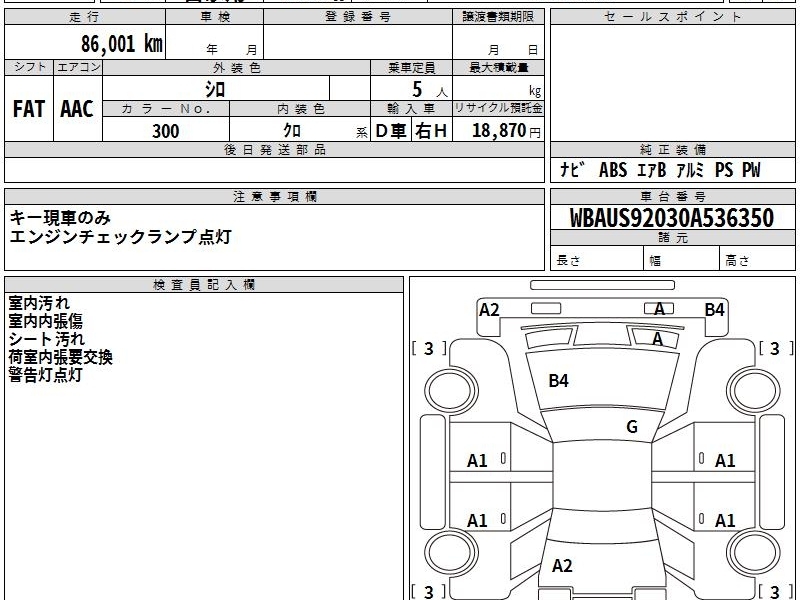
Task: Select the note キー現車のみ
Action: tap(60, 218)
